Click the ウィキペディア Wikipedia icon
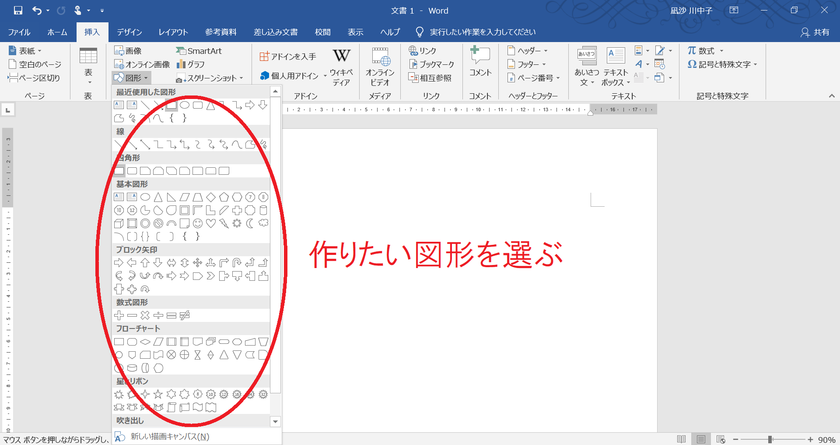 [341, 67]
